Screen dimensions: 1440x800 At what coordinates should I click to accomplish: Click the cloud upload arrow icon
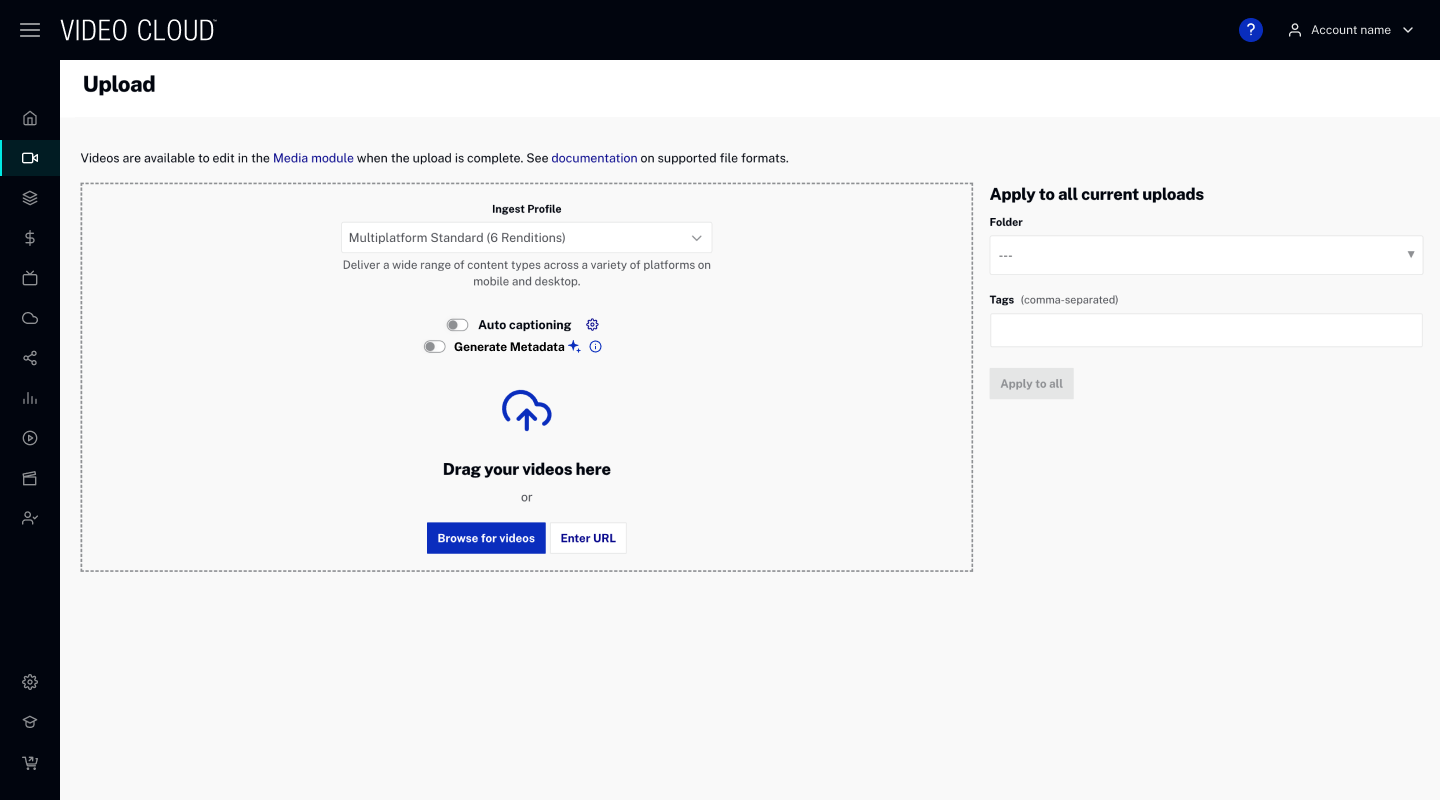(x=527, y=410)
